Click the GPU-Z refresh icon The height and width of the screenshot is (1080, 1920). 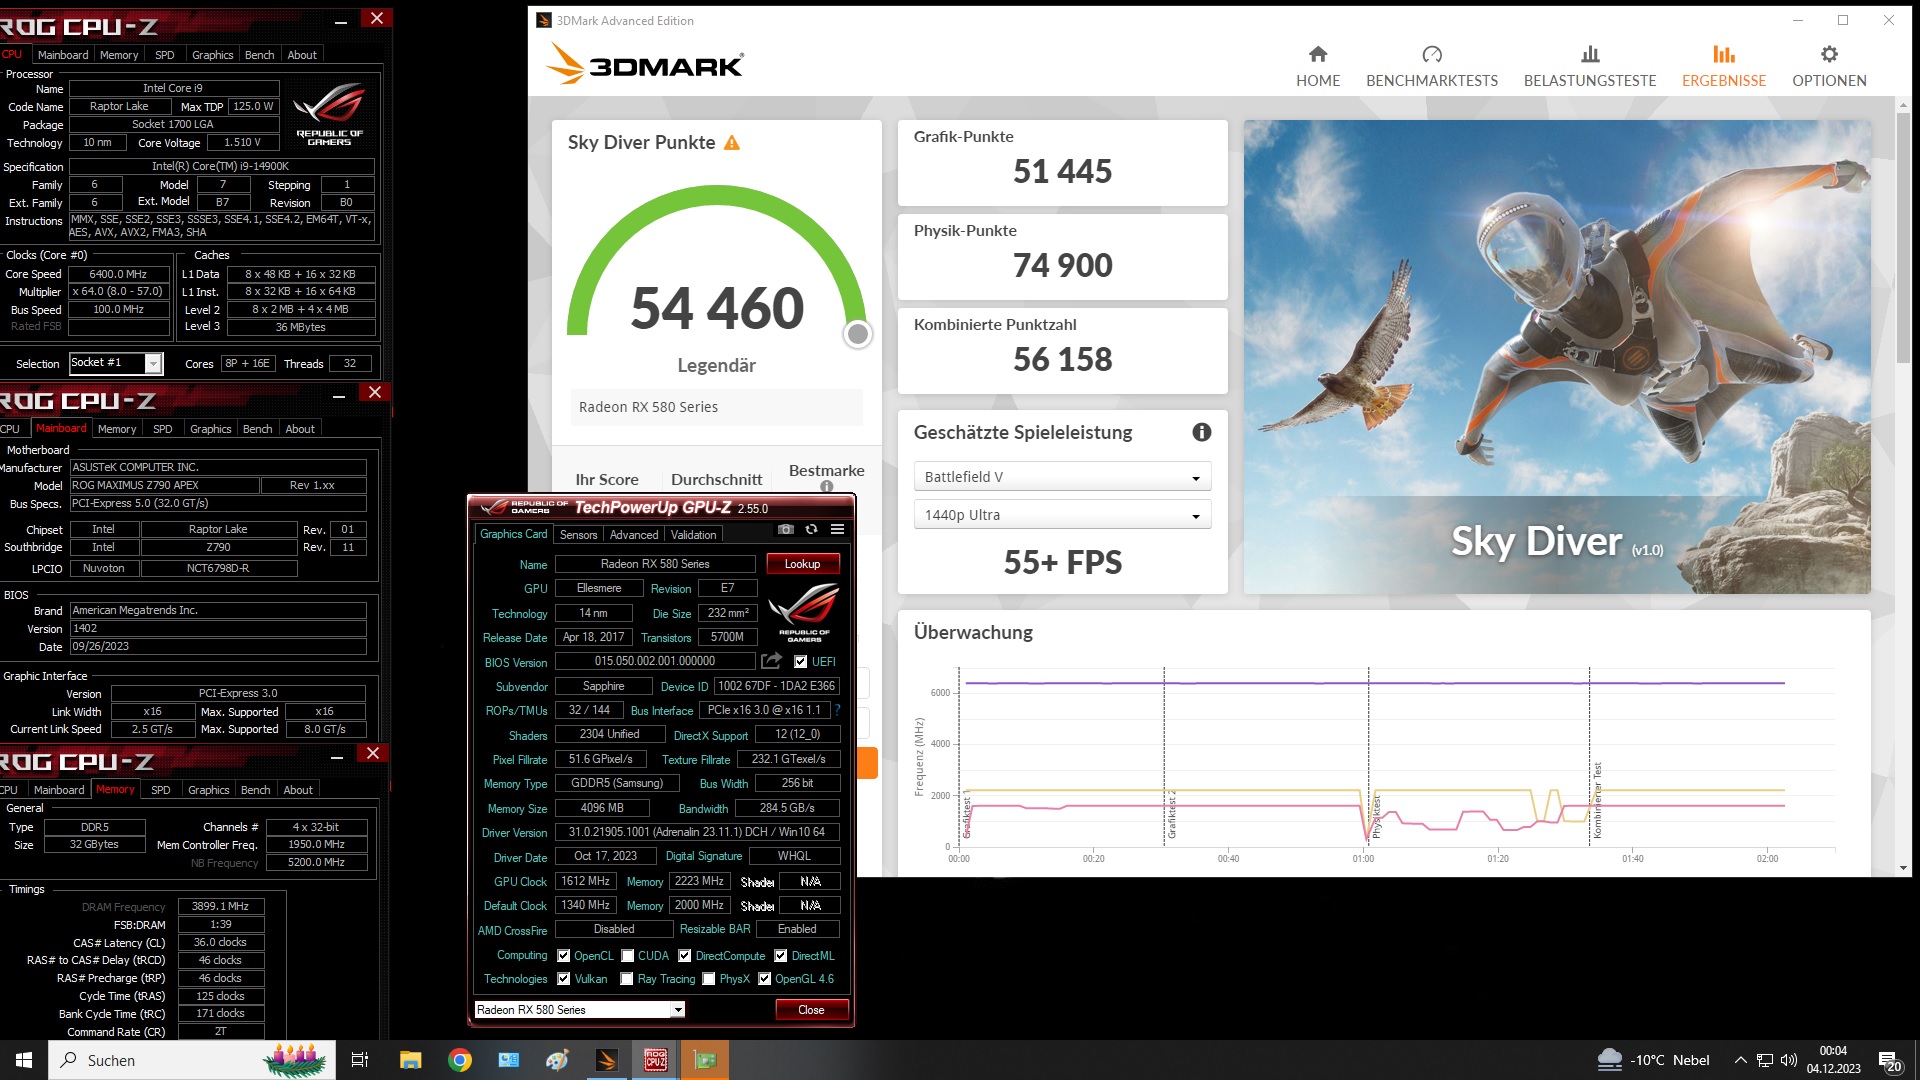tap(811, 529)
